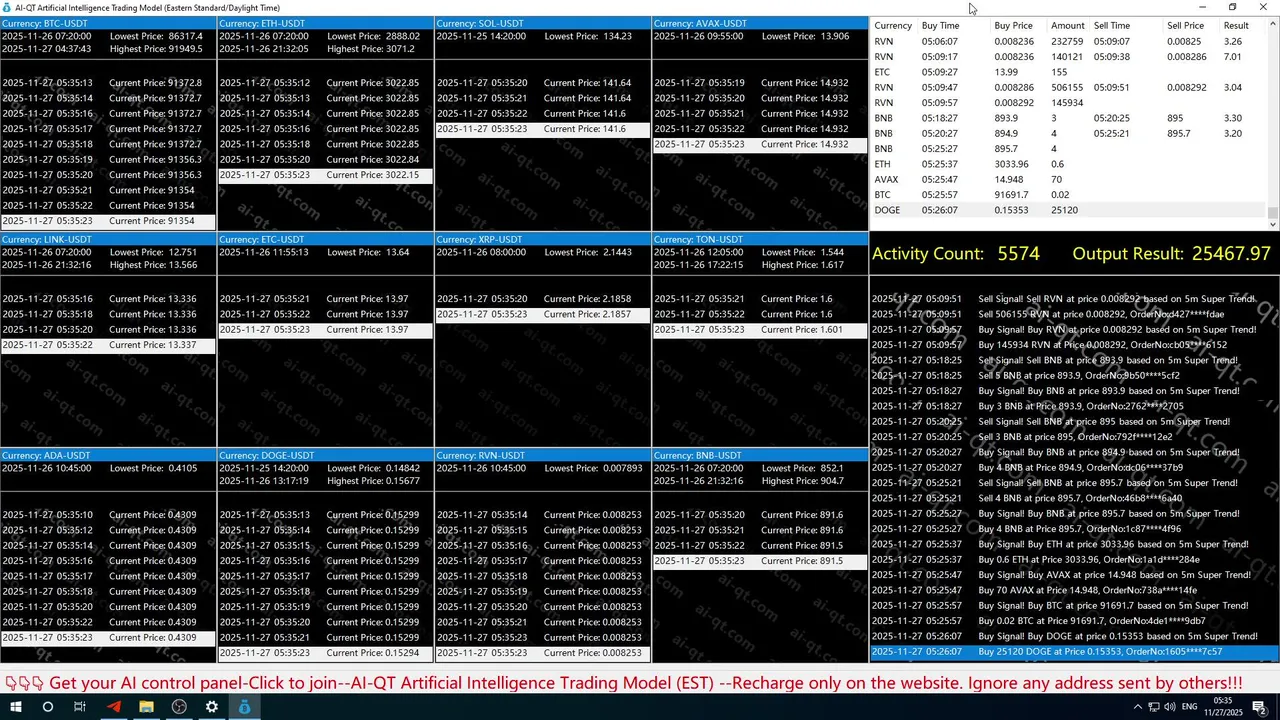Sort by the Currency column header
Screen dimensions: 1280x720
(x=893, y=25)
